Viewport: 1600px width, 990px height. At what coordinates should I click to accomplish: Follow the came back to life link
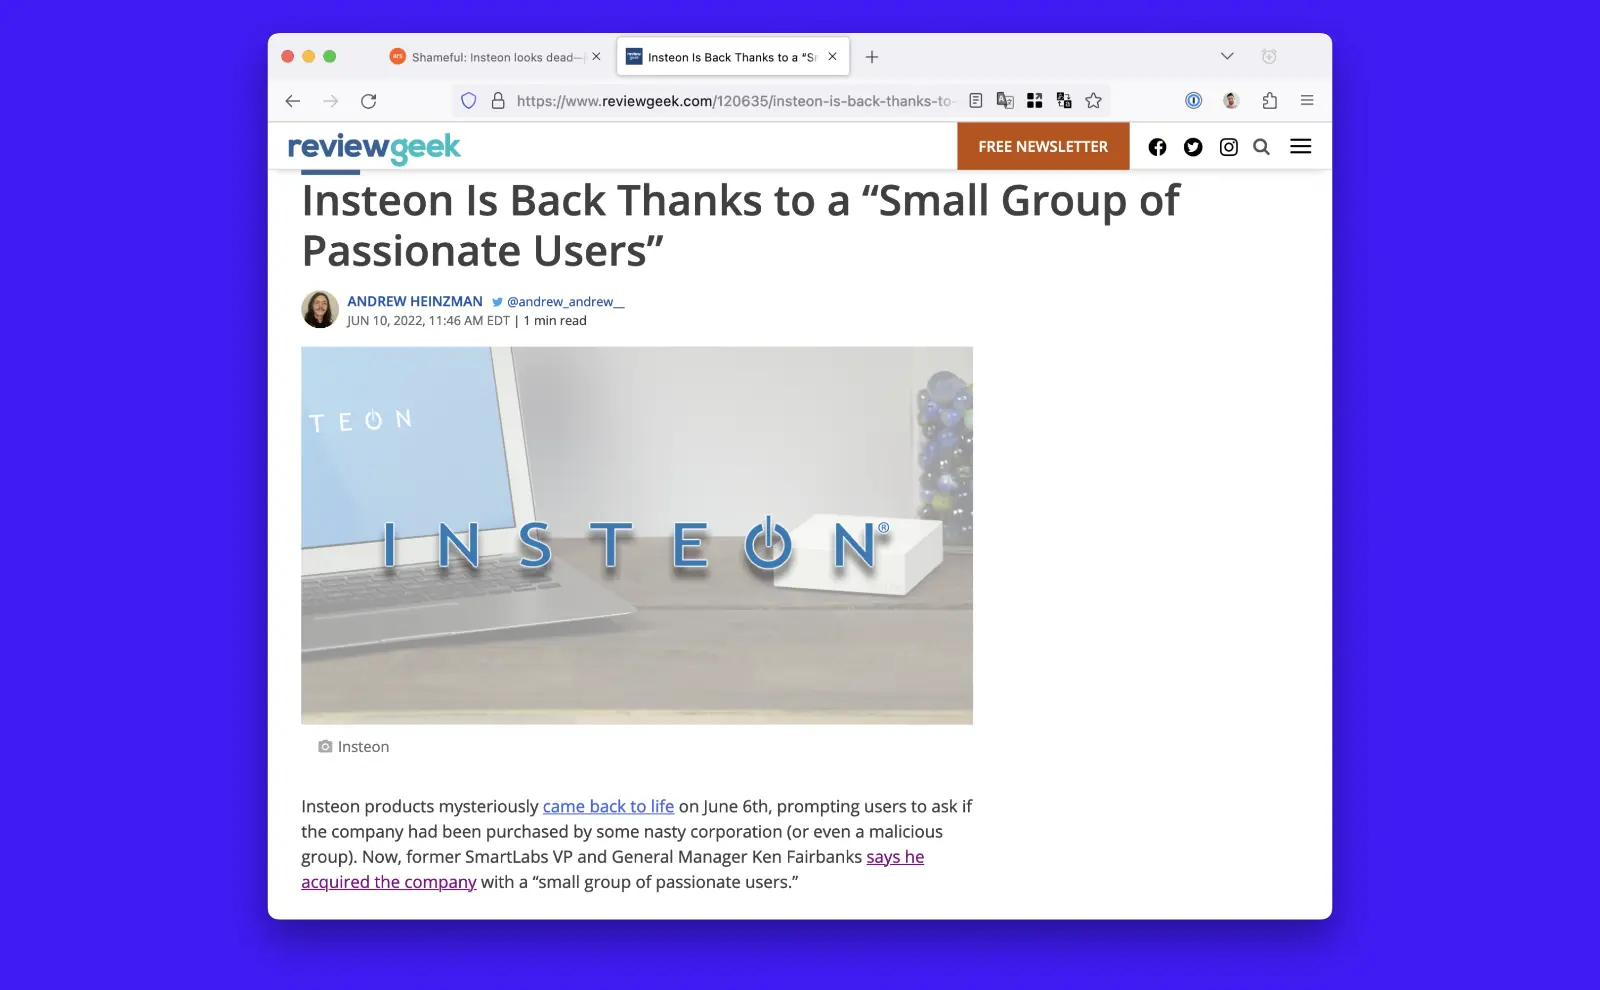[608, 806]
